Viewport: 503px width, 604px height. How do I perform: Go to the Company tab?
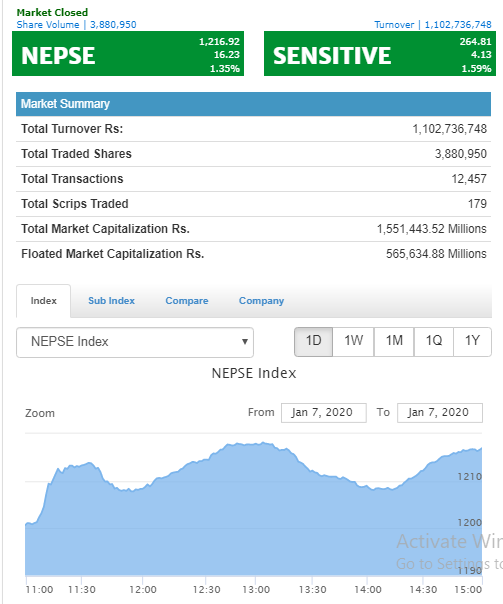pos(262,301)
